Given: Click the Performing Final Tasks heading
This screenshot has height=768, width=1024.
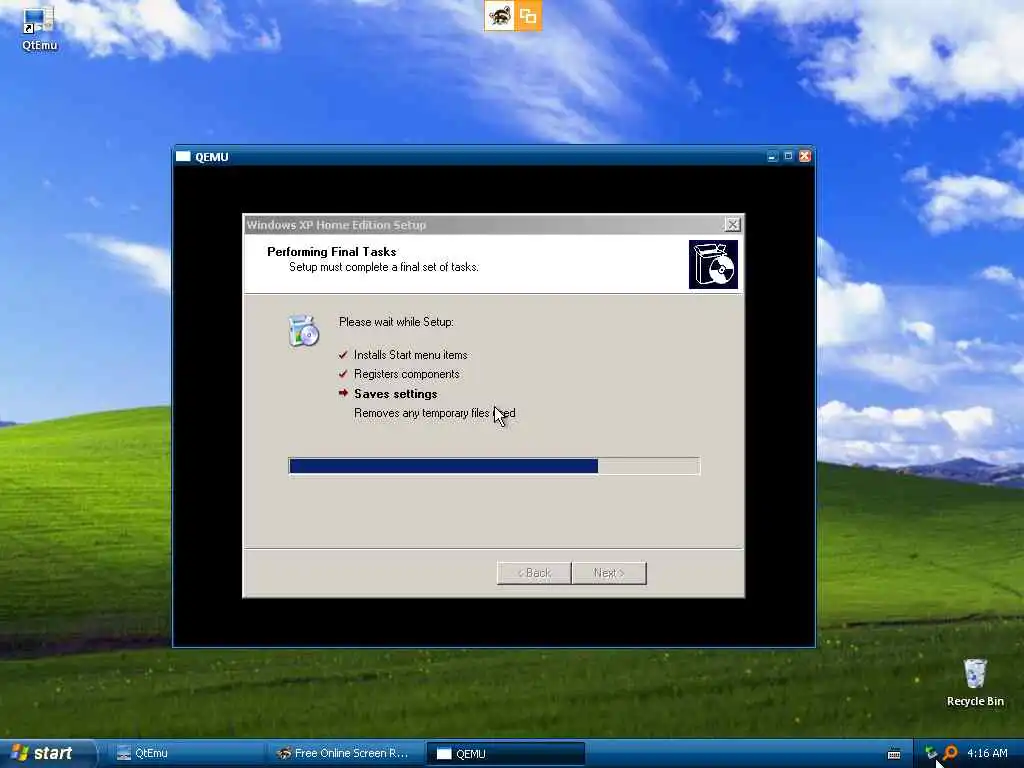Looking at the screenshot, I should (332, 252).
